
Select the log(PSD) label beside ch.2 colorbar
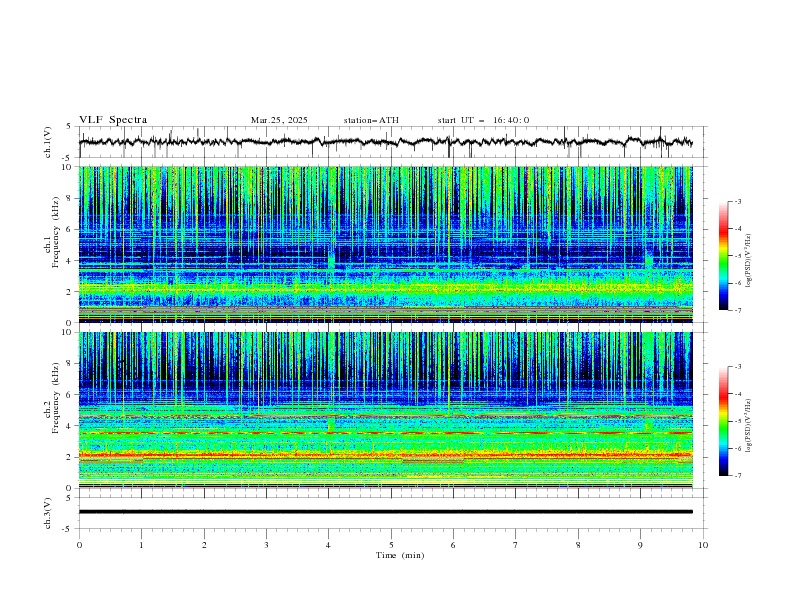(x=749, y=426)
